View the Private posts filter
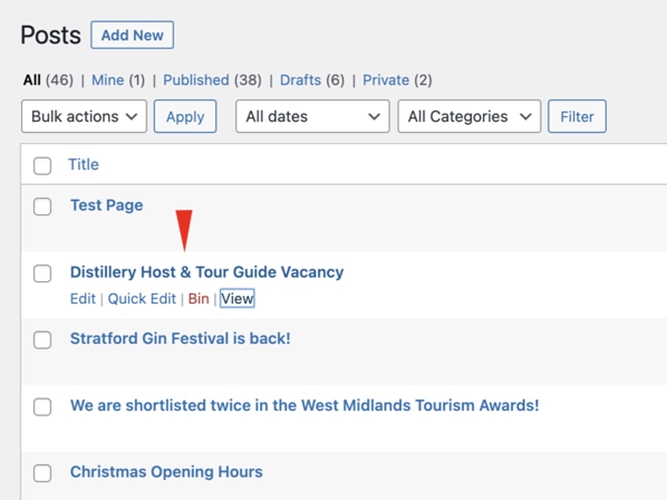 386,80
